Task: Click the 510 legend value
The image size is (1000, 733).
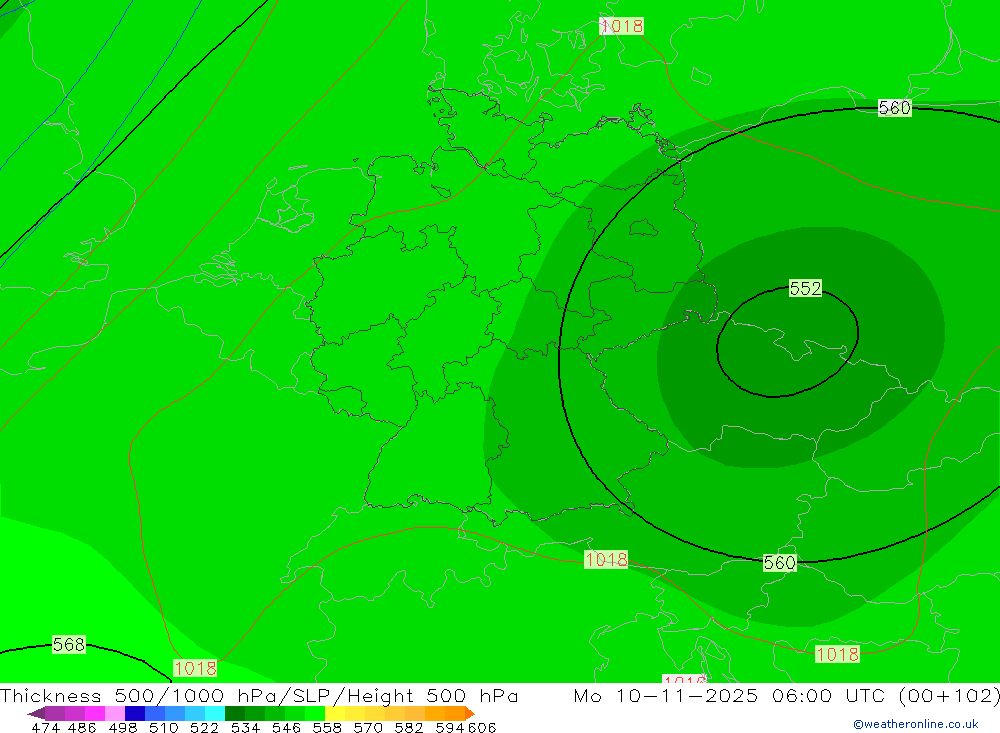Action: tap(163, 727)
